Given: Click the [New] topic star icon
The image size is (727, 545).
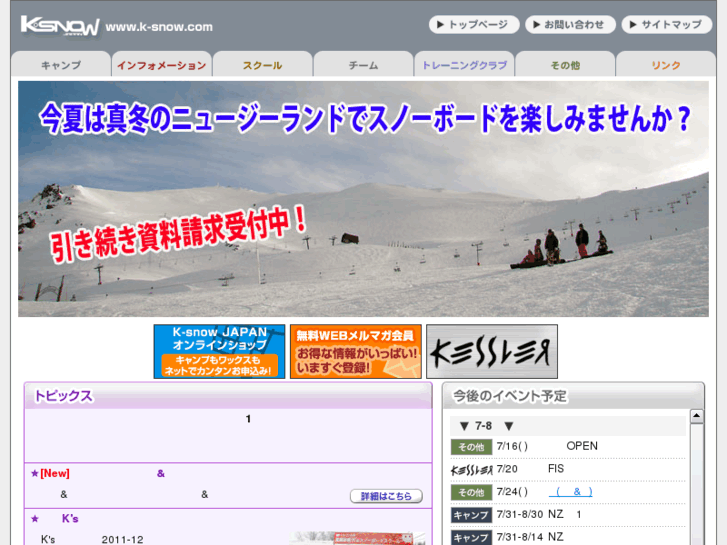Looking at the screenshot, I should (35, 474).
